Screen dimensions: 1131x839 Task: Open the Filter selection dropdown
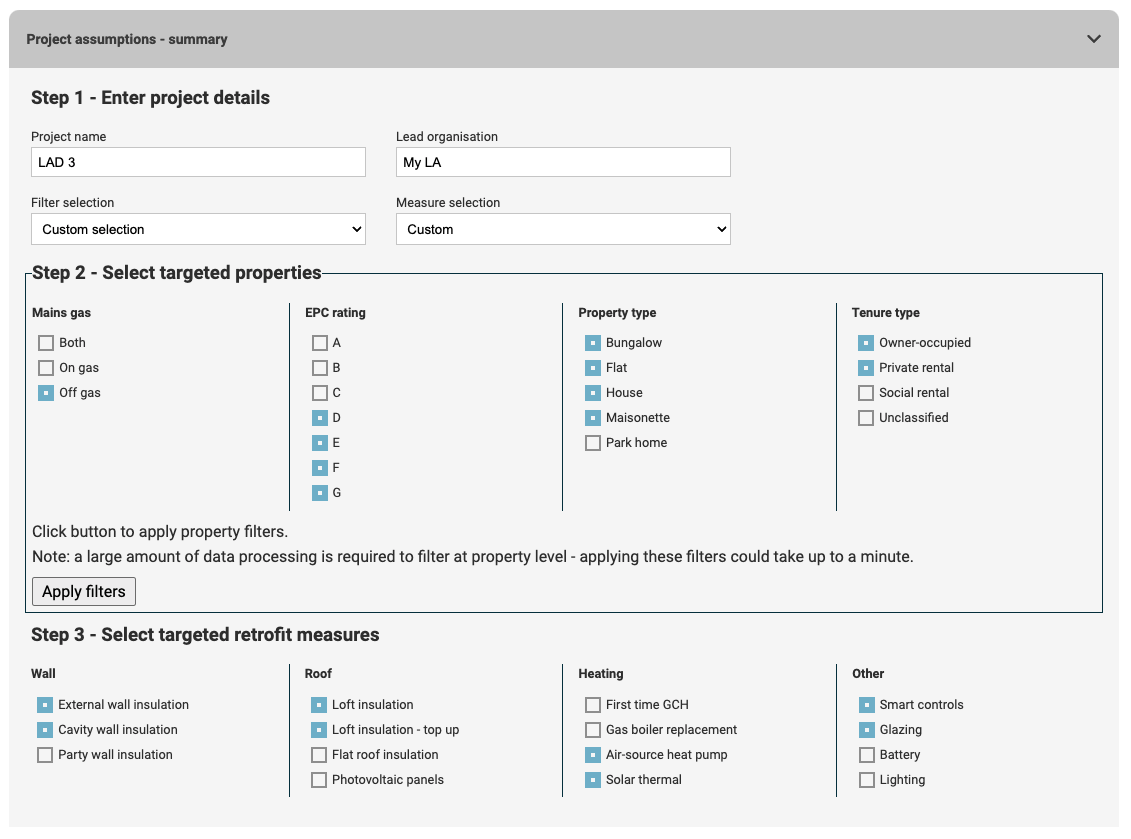pyautogui.click(x=198, y=229)
